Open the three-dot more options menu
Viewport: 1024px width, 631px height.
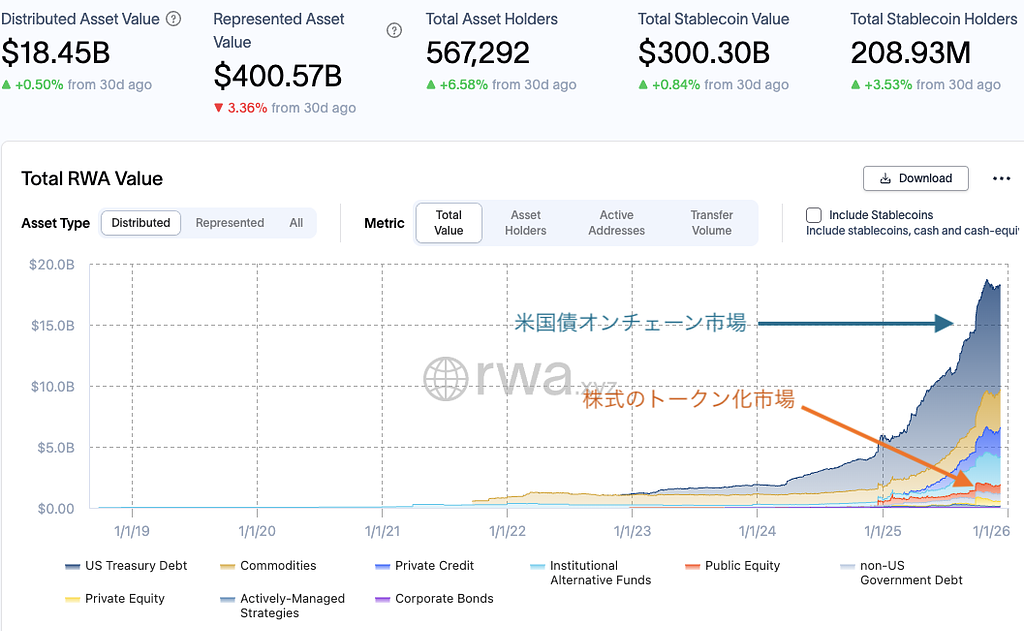coord(1001,179)
